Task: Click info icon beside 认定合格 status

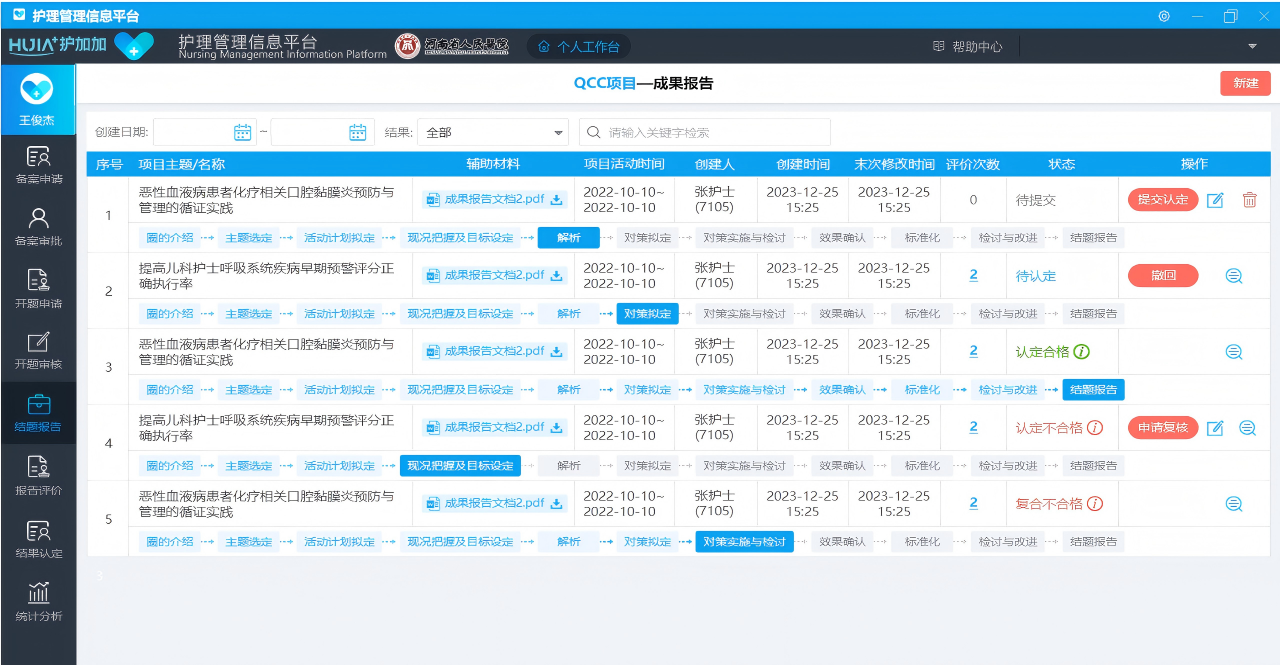Action: [x=1082, y=352]
